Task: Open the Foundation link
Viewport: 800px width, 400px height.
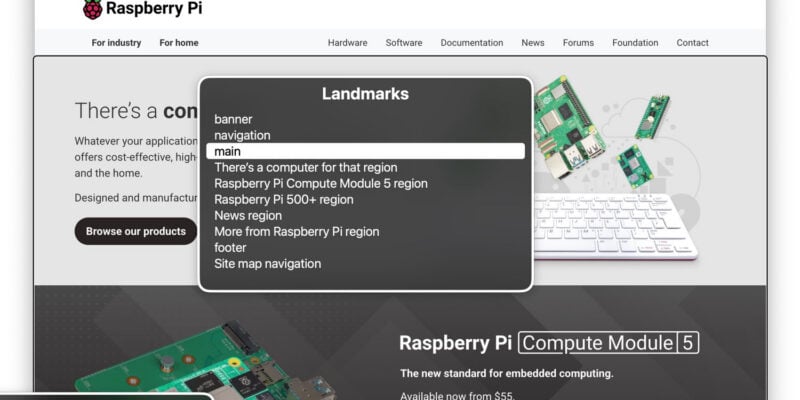Action: point(635,43)
